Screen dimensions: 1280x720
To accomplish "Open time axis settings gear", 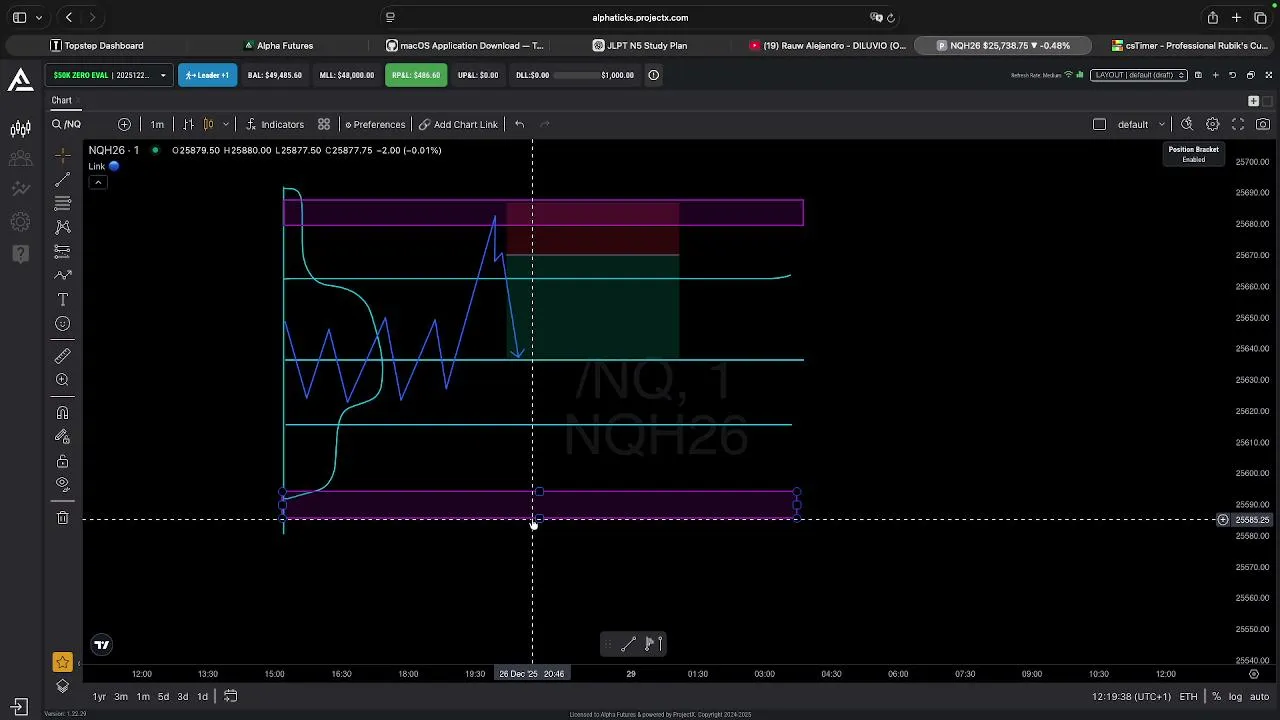I will 1253,674.
